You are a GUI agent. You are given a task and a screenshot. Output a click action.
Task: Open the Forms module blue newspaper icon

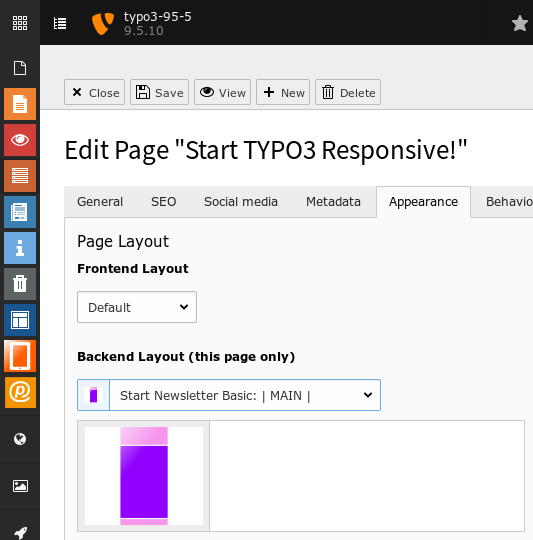(20, 212)
